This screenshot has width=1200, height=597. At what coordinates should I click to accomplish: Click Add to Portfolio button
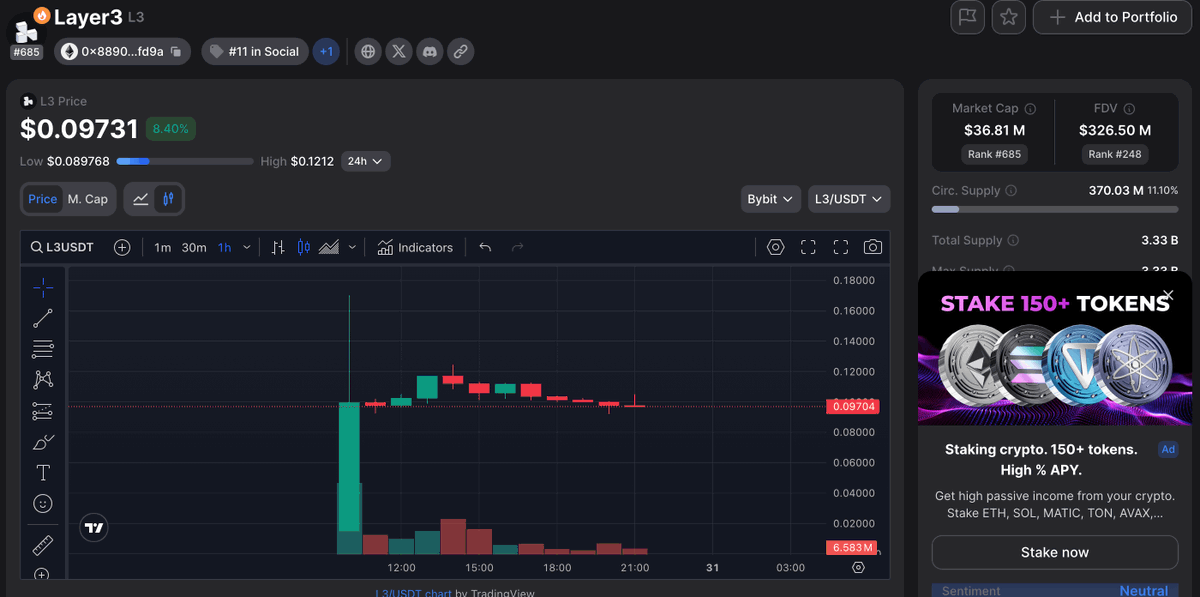1113,17
